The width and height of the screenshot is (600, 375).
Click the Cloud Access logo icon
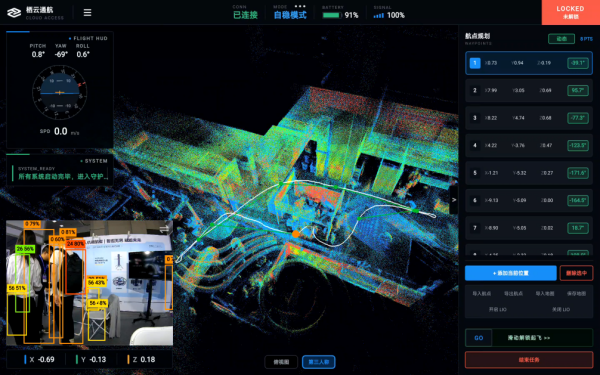(x=14, y=13)
